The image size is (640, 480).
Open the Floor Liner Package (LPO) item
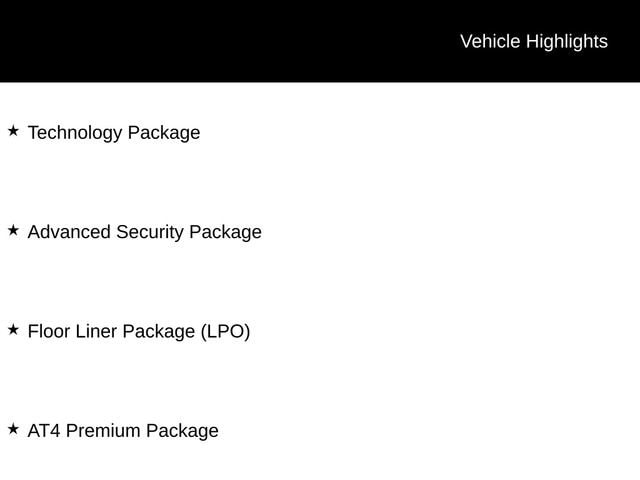138,331
